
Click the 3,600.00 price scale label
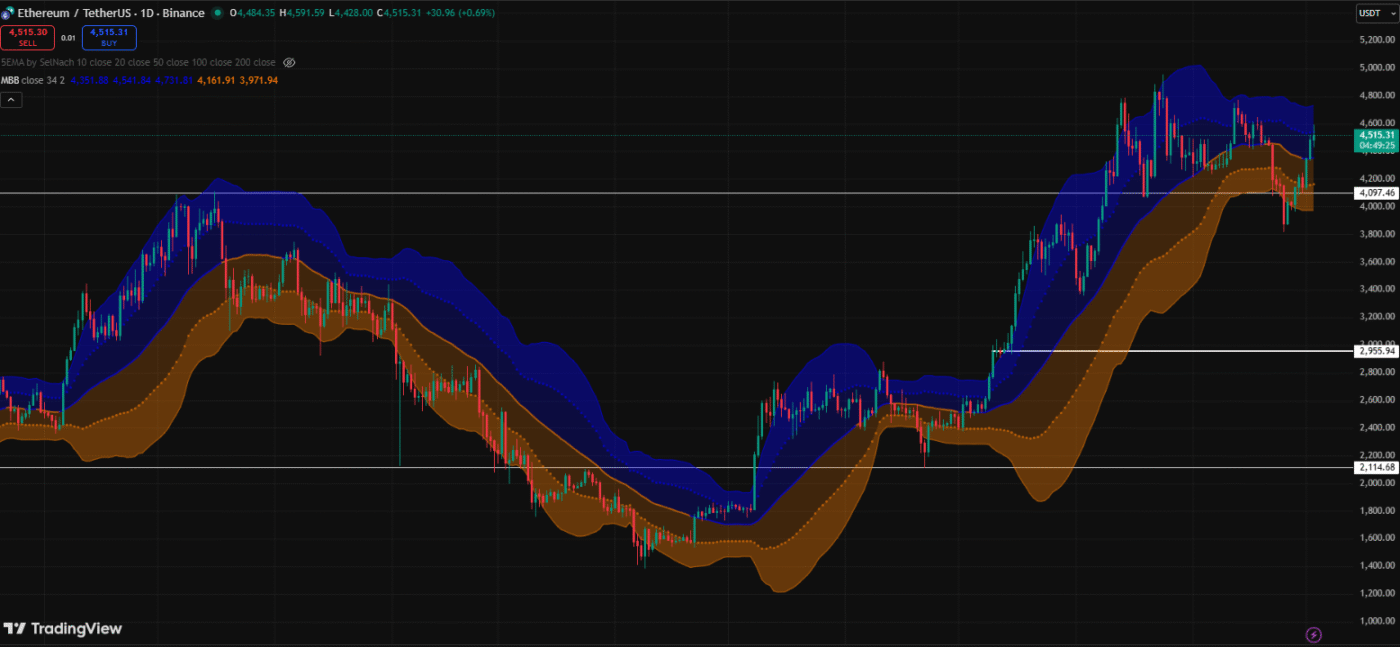pos(1376,261)
